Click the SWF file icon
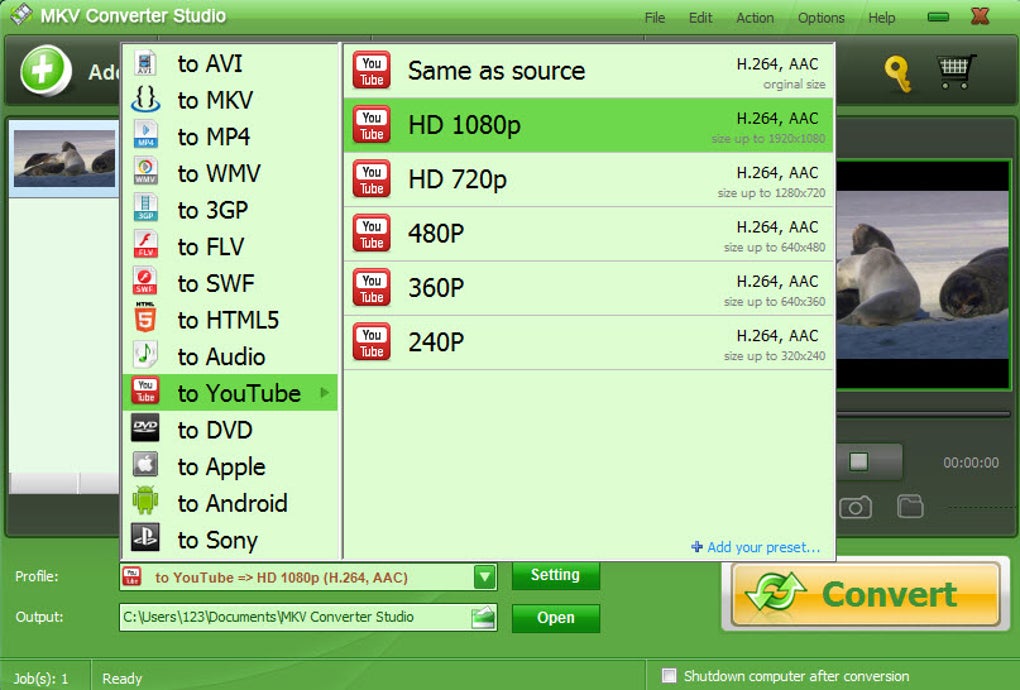This screenshot has height=690, width=1020. [145, 282]
